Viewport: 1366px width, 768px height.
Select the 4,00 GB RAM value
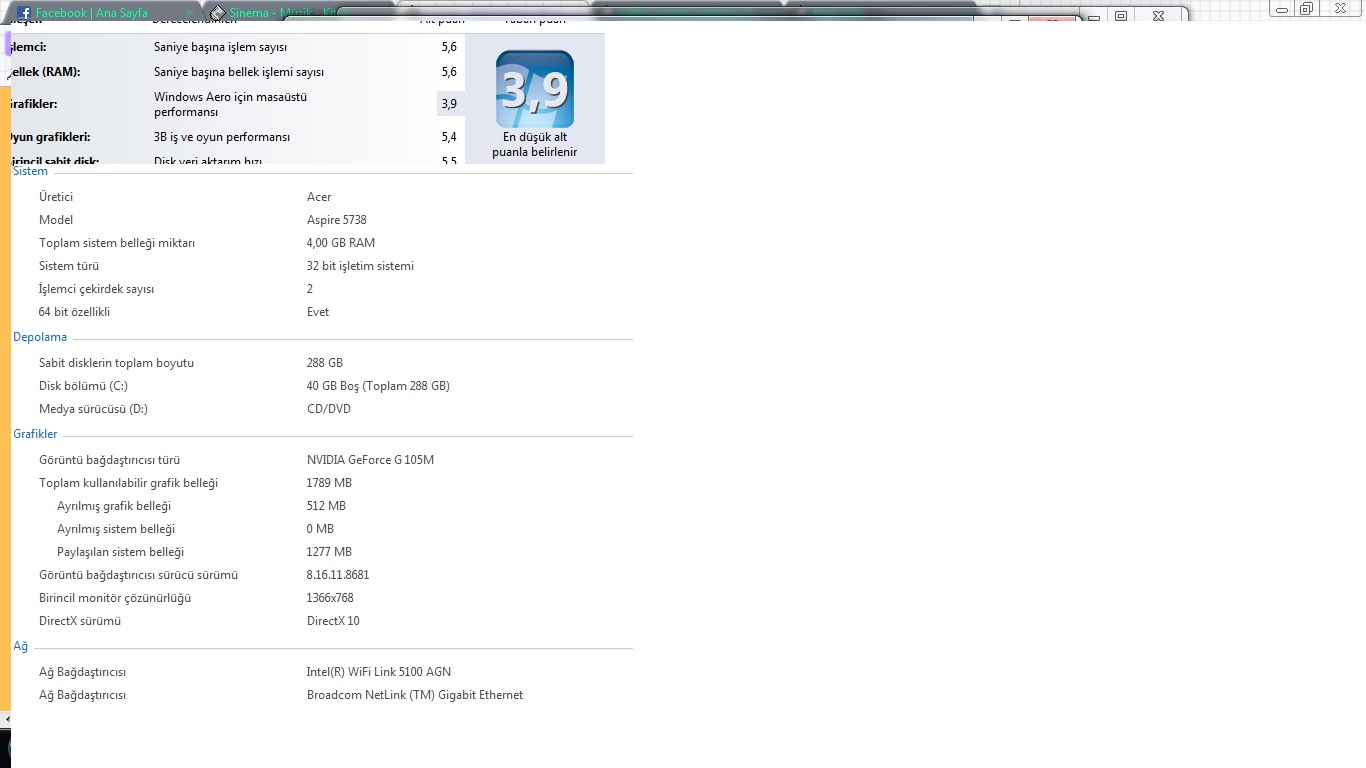pyautogui.click(x=341, y=243)
